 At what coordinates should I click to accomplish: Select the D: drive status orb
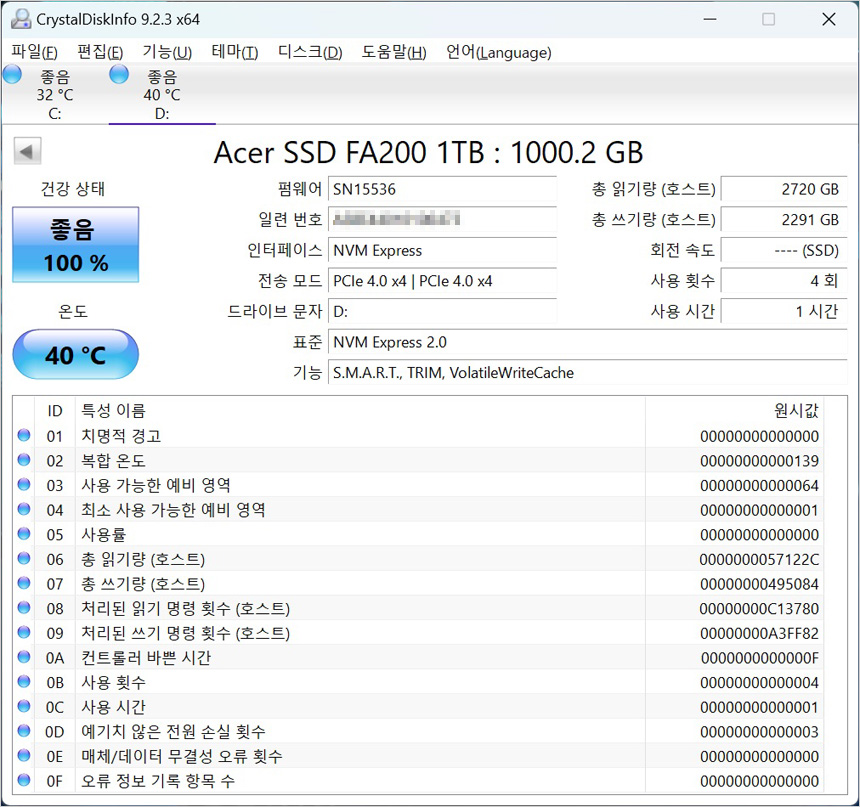(x=119, y=75)
